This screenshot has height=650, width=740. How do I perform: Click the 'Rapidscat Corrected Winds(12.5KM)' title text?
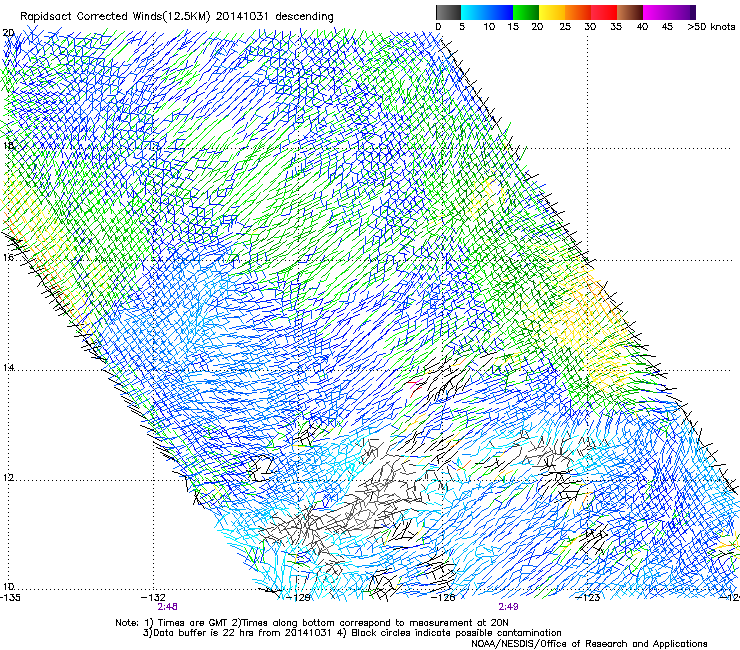[115, 17]
